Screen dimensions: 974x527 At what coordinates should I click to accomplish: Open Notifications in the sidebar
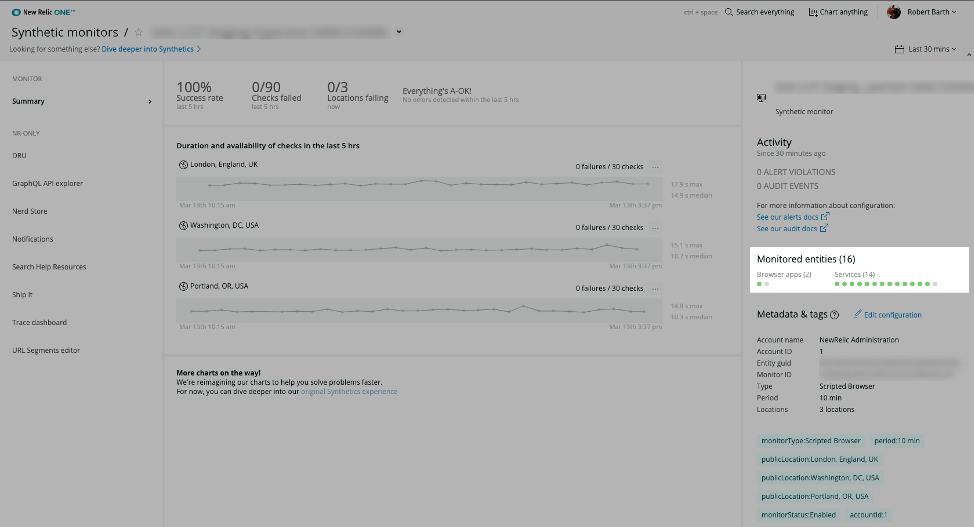(33, 239)
